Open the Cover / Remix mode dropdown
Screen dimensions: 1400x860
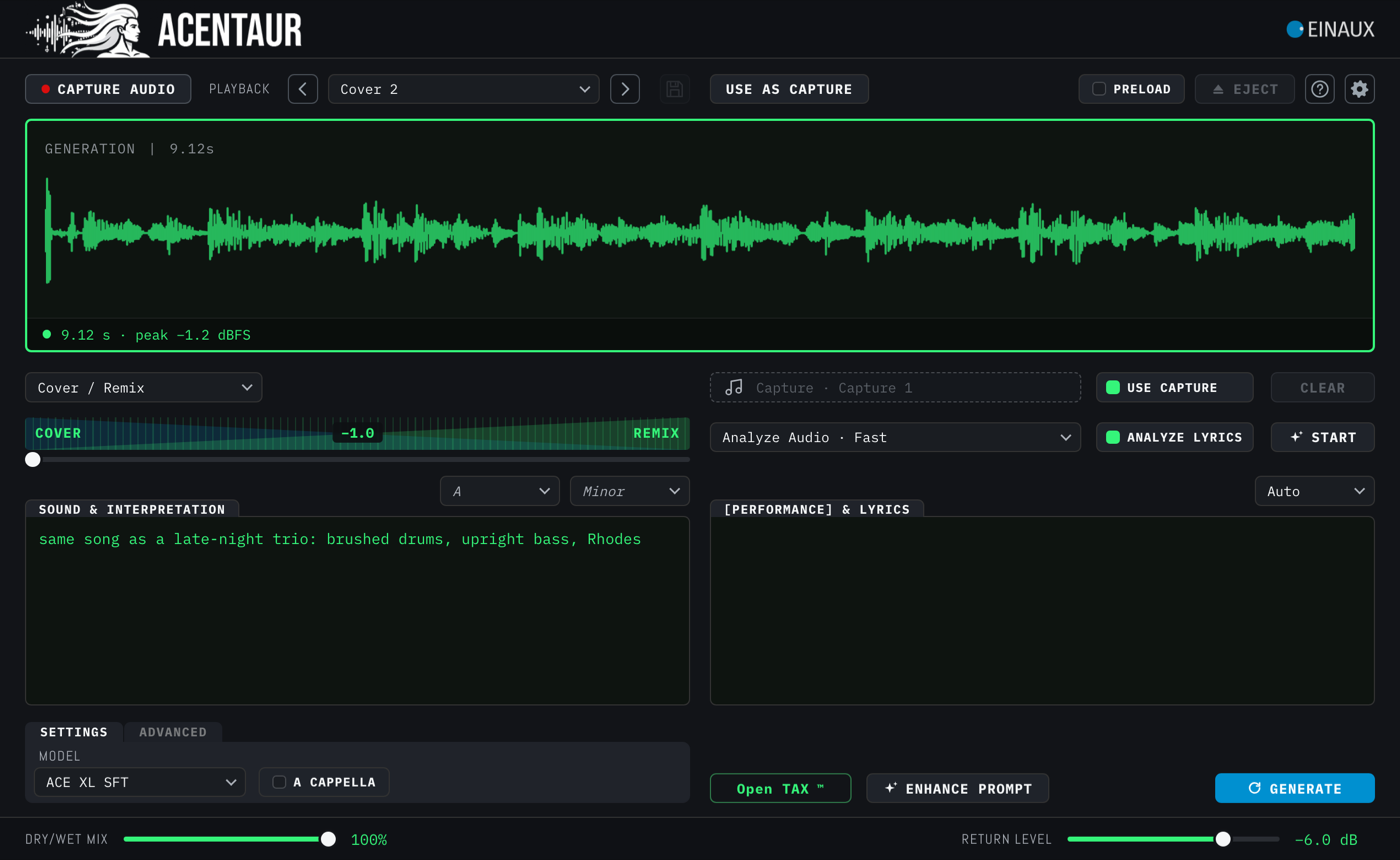[144, 387]
